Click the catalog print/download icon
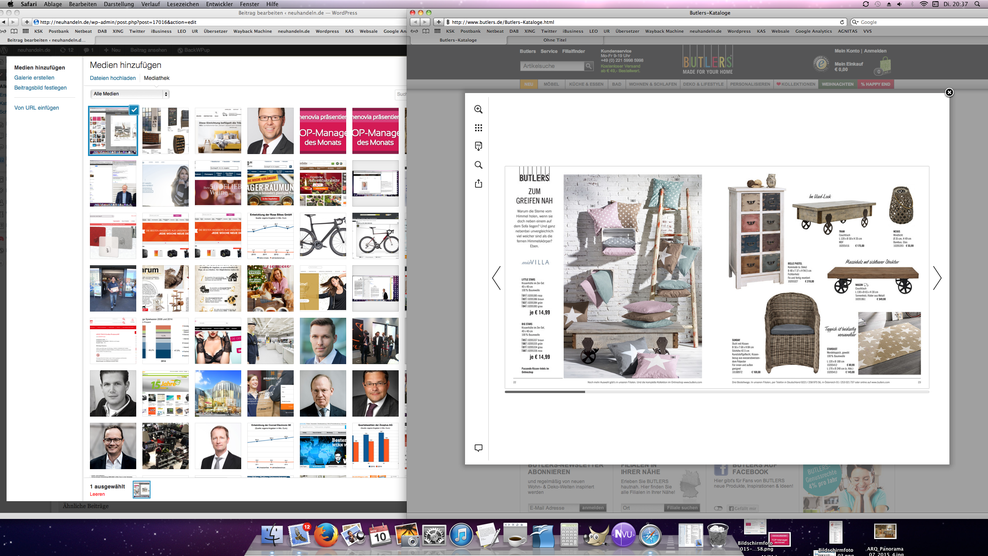Image resolution: width=988 pixels, height=556 pixels. pos(478,146)
